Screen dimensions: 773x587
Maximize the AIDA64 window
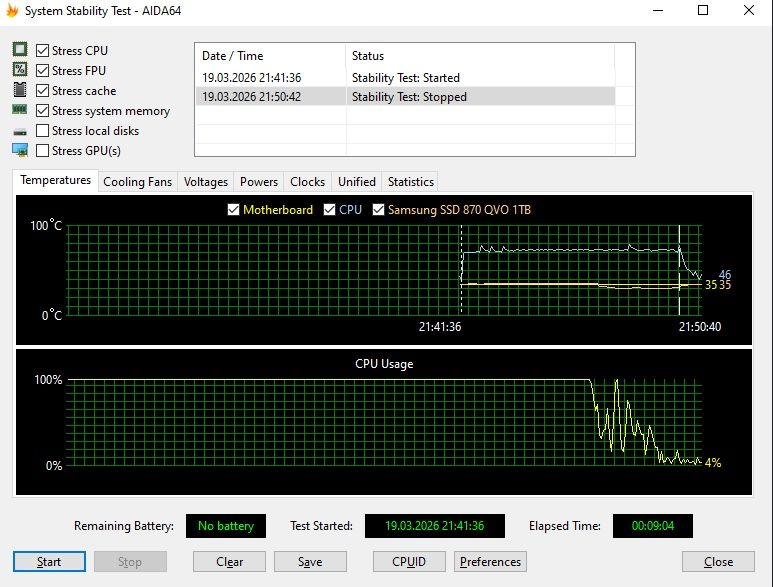point(703,10)
